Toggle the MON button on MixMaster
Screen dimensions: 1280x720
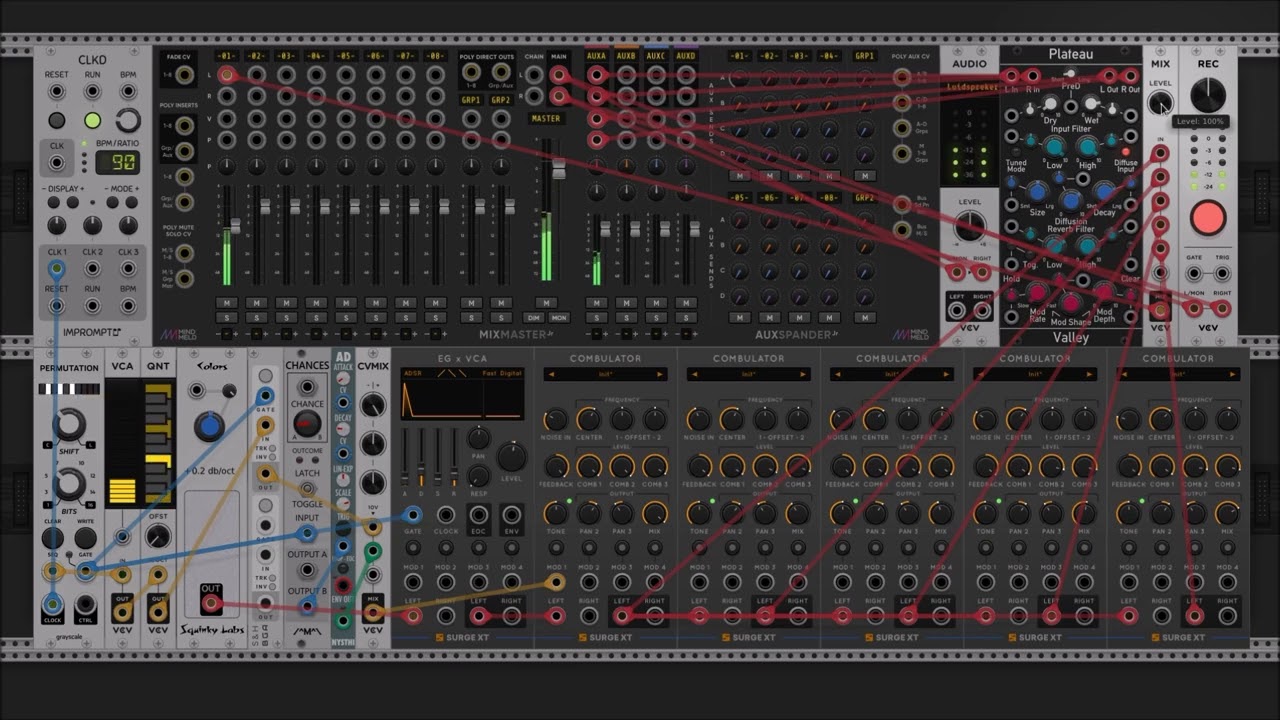[x=558, y=318]
